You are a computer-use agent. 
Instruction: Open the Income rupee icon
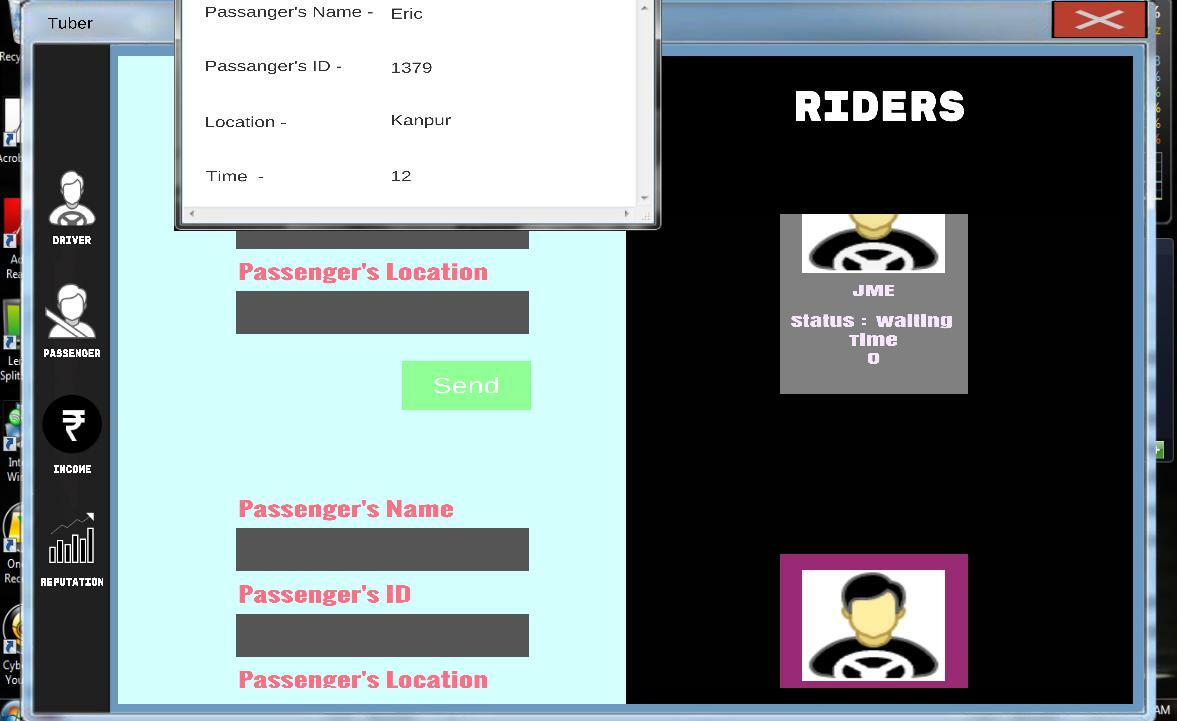pos(72,425)
